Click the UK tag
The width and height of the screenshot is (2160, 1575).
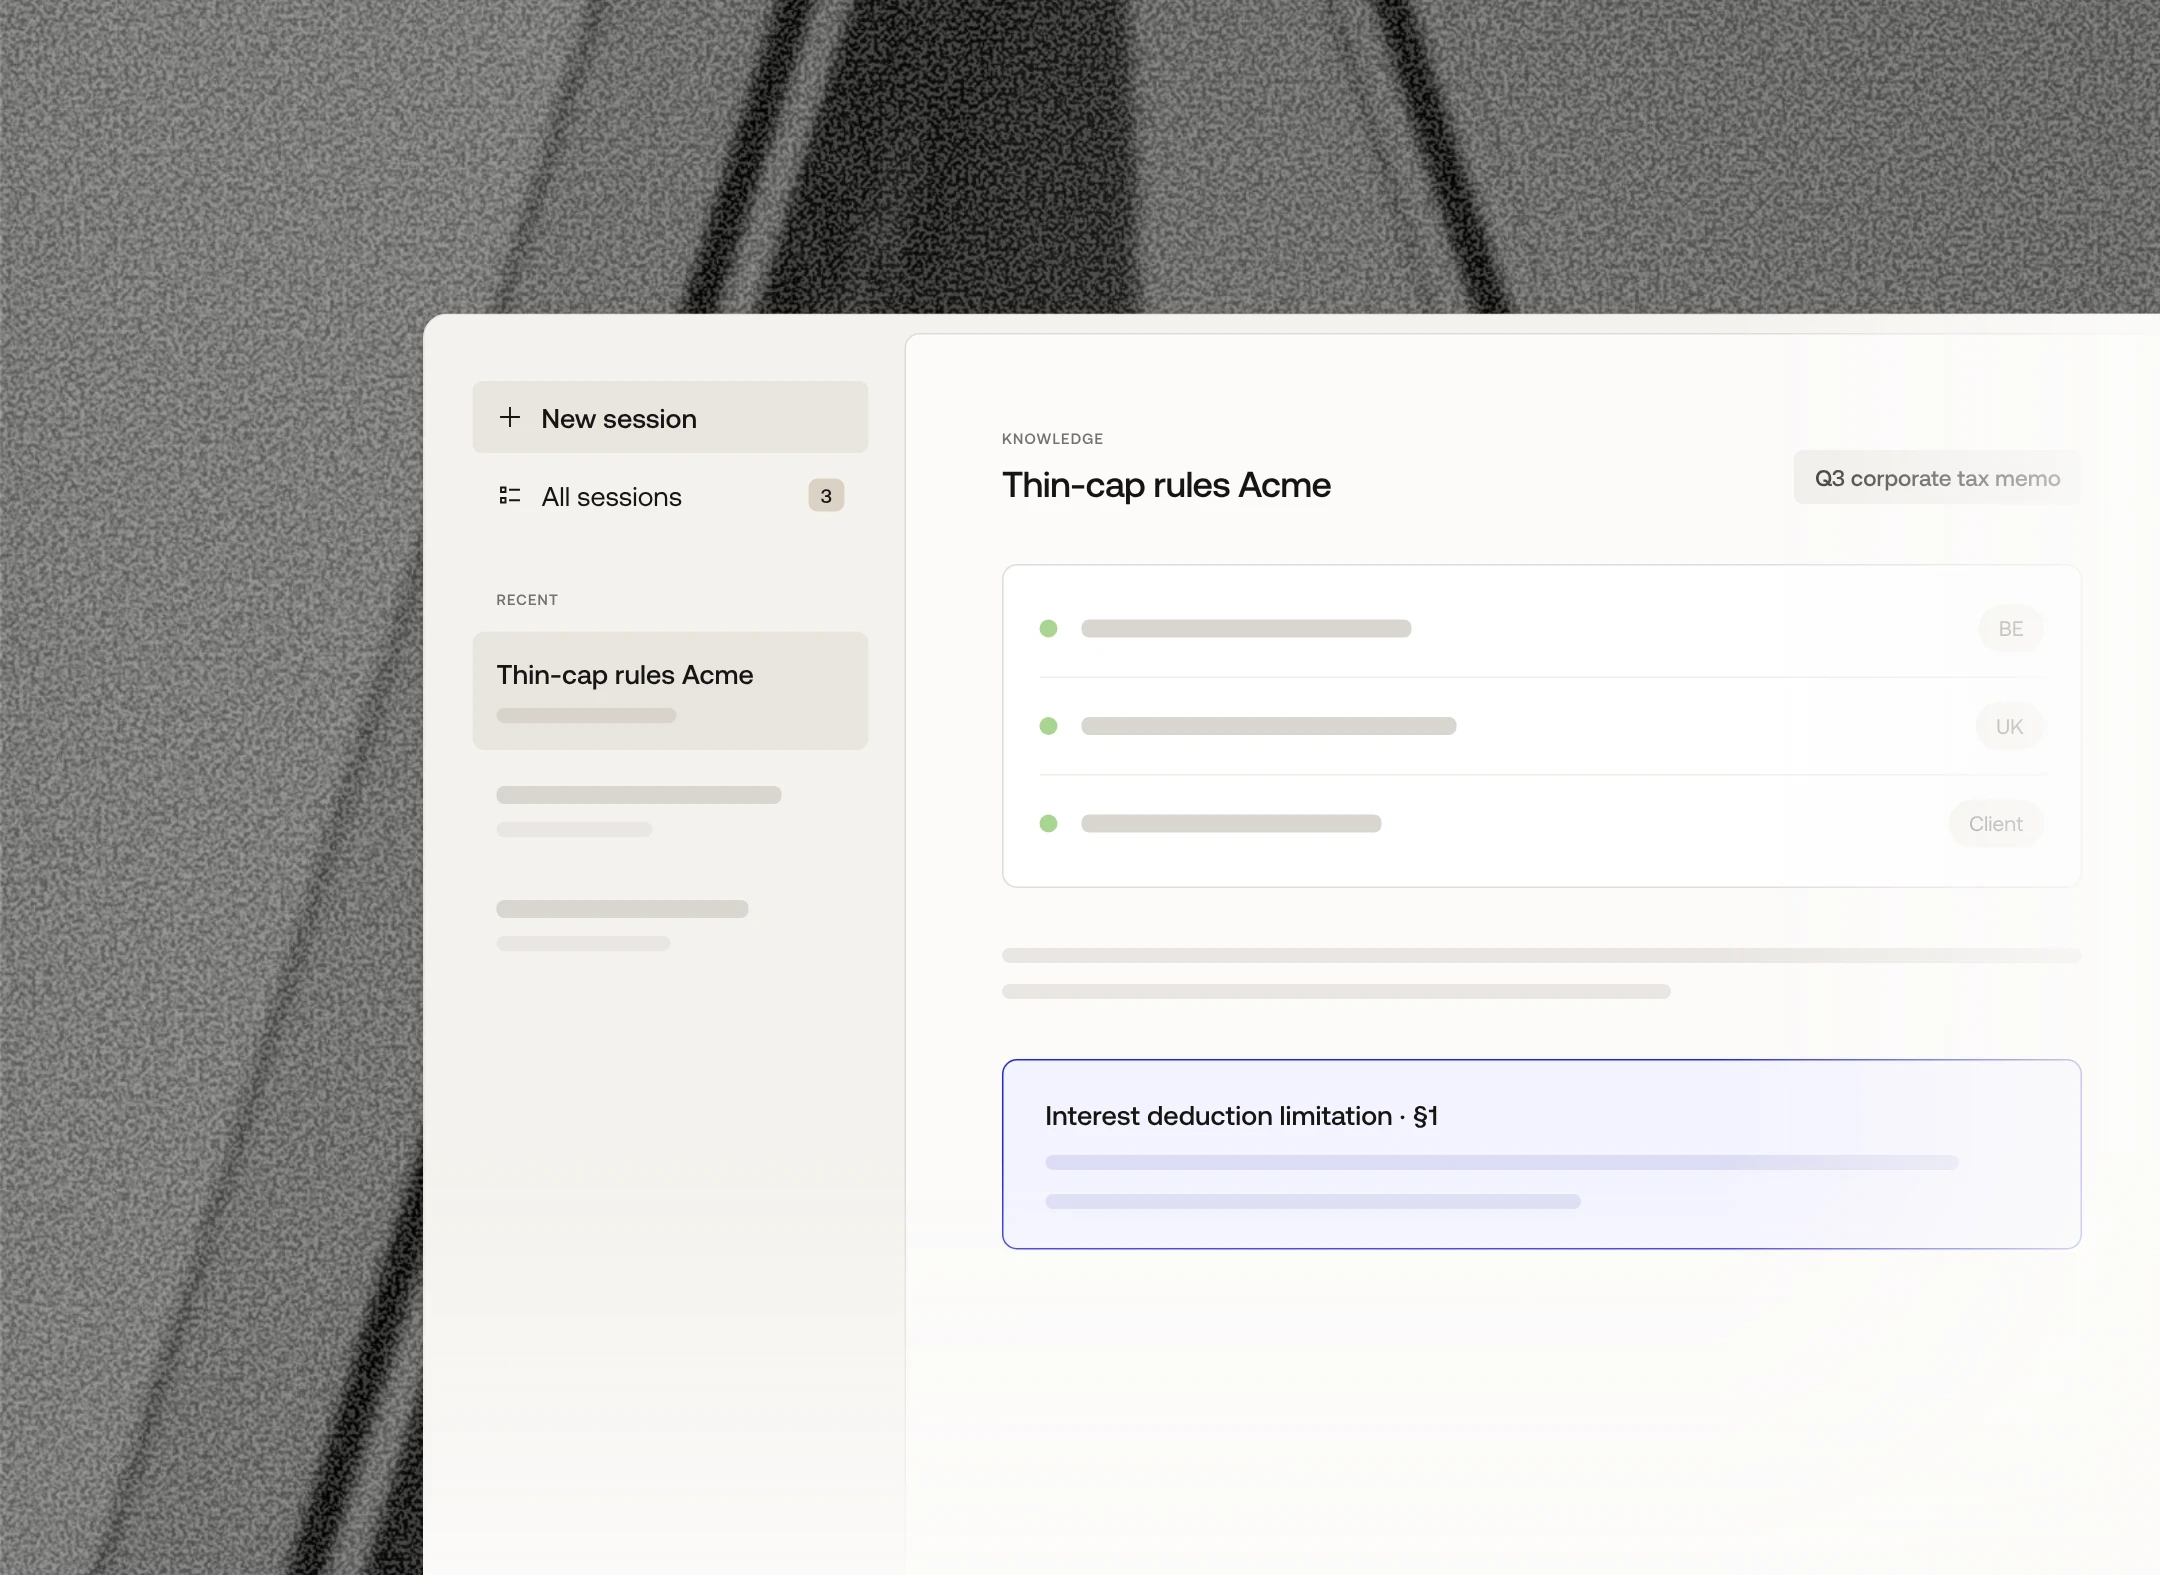(2009, 726)
